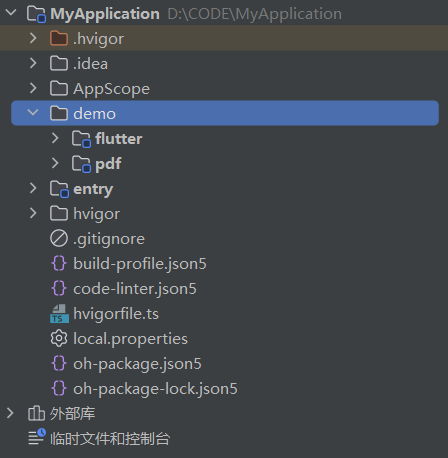Viewport: 448px width, 458px height.
Task: Expand the flutter module folder
Action: coord(55,138)
